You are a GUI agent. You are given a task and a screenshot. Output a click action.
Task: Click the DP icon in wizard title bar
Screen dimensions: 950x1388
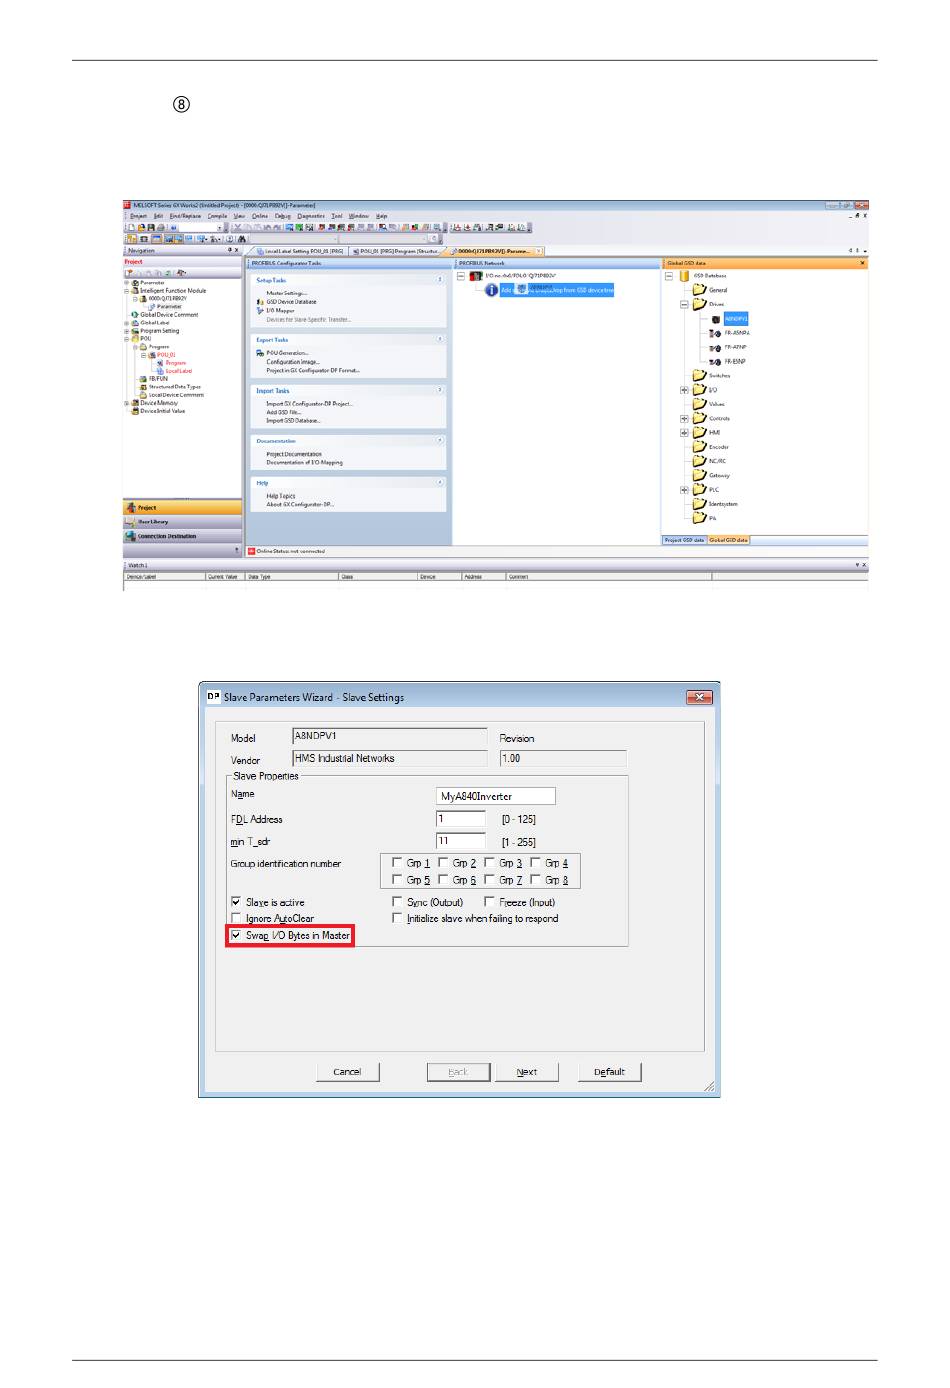click(x=213, y=696)
